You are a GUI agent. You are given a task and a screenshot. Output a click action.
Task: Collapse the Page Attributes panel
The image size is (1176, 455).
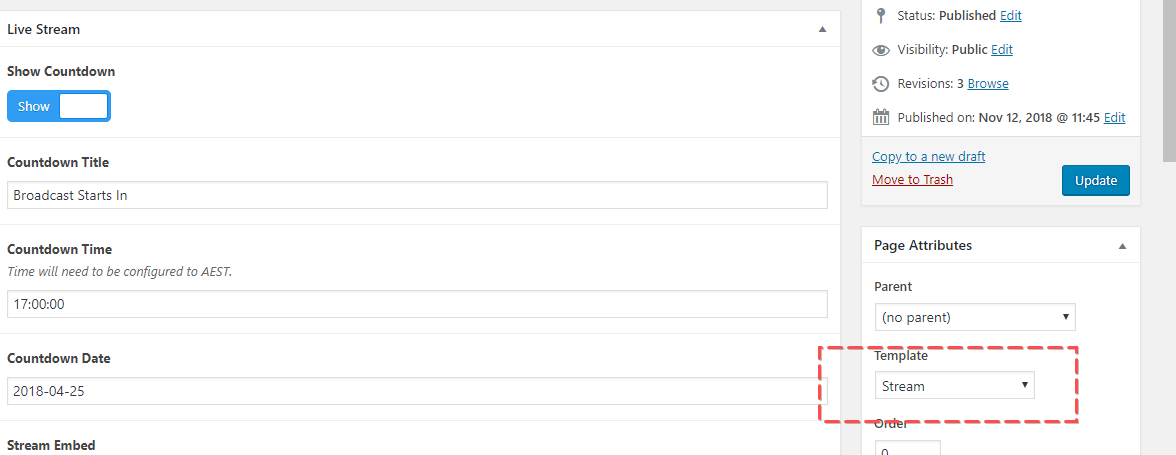click(x=1122, y=245)
